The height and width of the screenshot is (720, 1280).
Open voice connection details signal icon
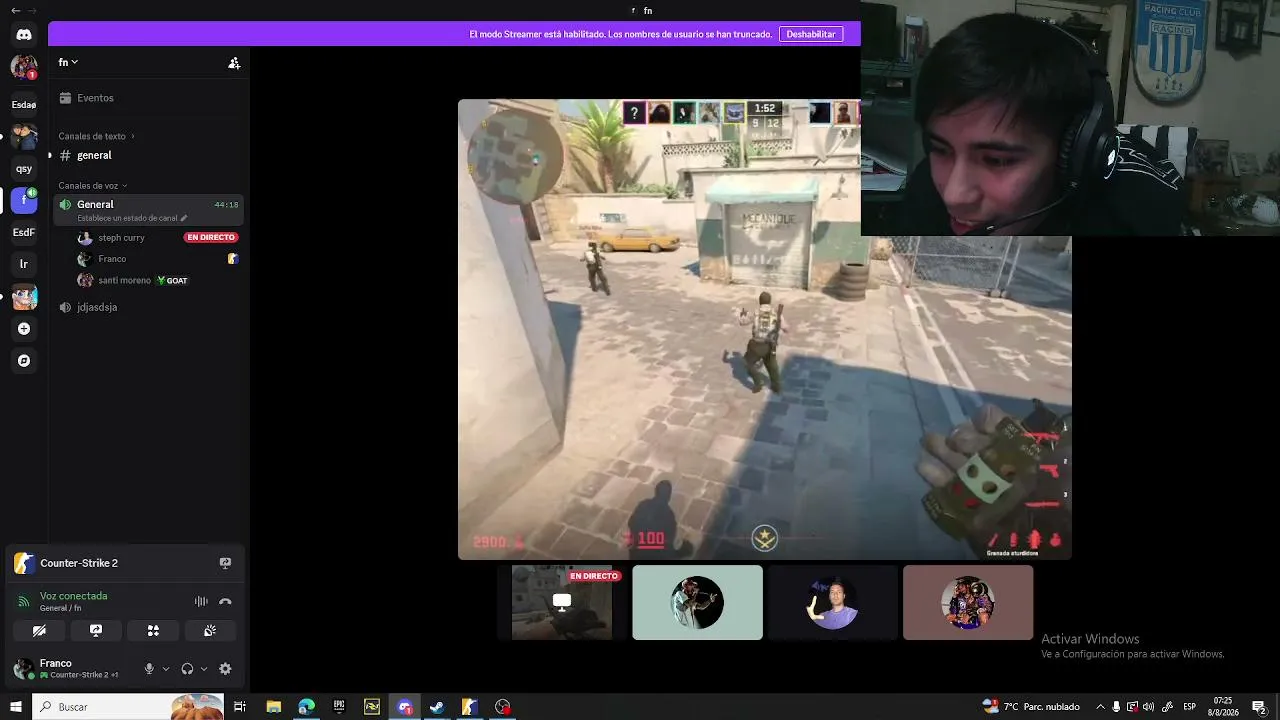(24, 601)
